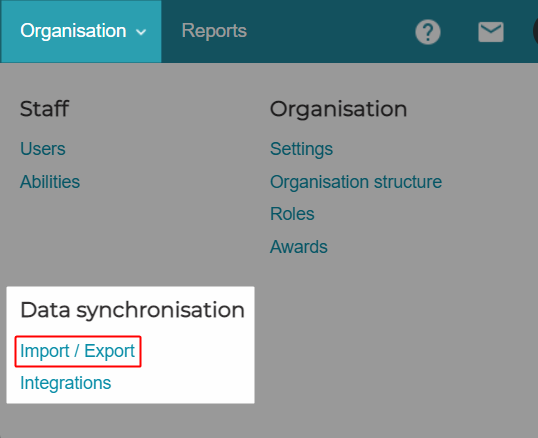The image size is (538, 438).
Task: Open organisation Settings link
Action: 301,149
